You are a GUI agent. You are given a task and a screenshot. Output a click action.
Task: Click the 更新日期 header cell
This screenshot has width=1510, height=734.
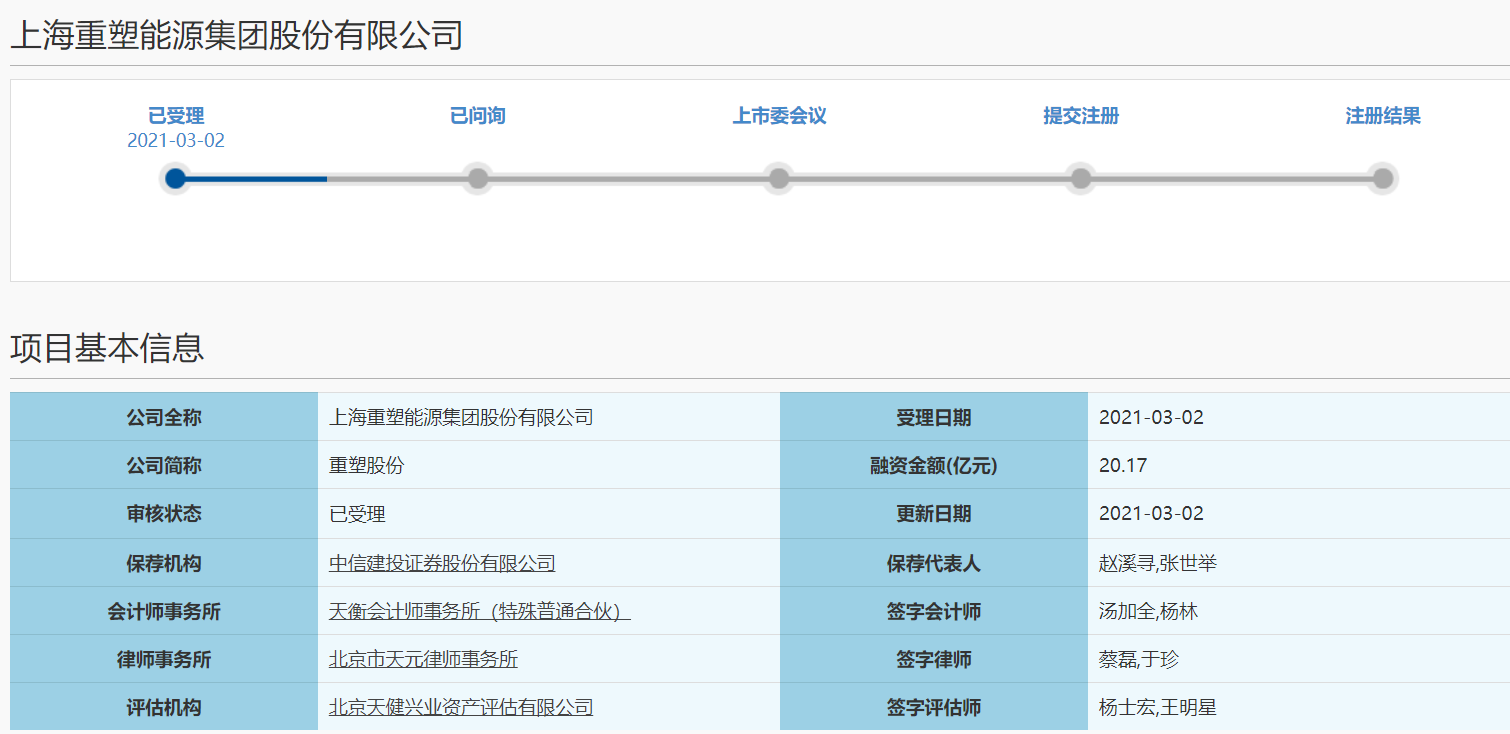(934, 514)
